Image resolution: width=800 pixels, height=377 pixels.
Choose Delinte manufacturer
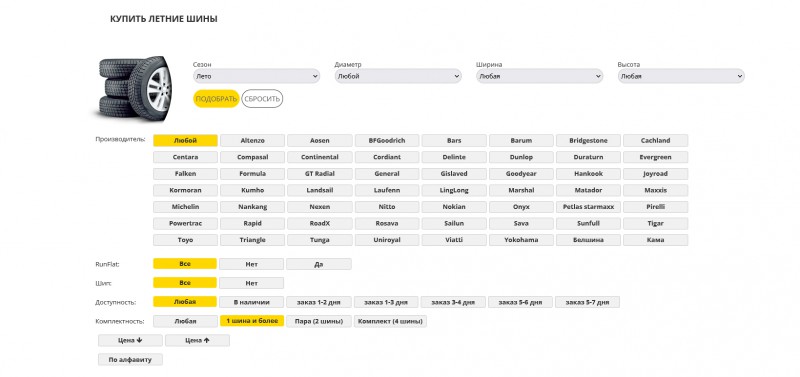click(x=454, y=157)
